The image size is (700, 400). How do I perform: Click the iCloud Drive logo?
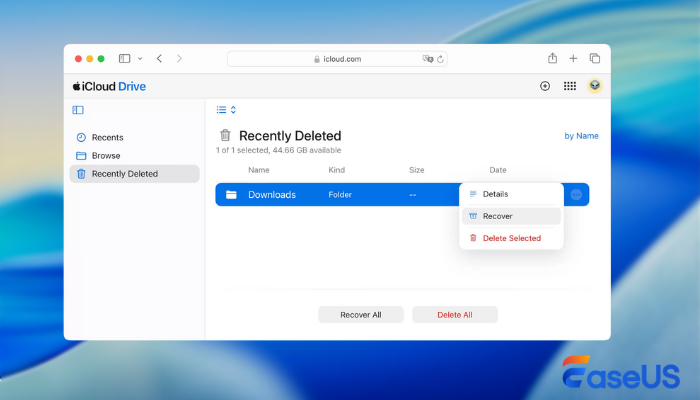[109, 86]
